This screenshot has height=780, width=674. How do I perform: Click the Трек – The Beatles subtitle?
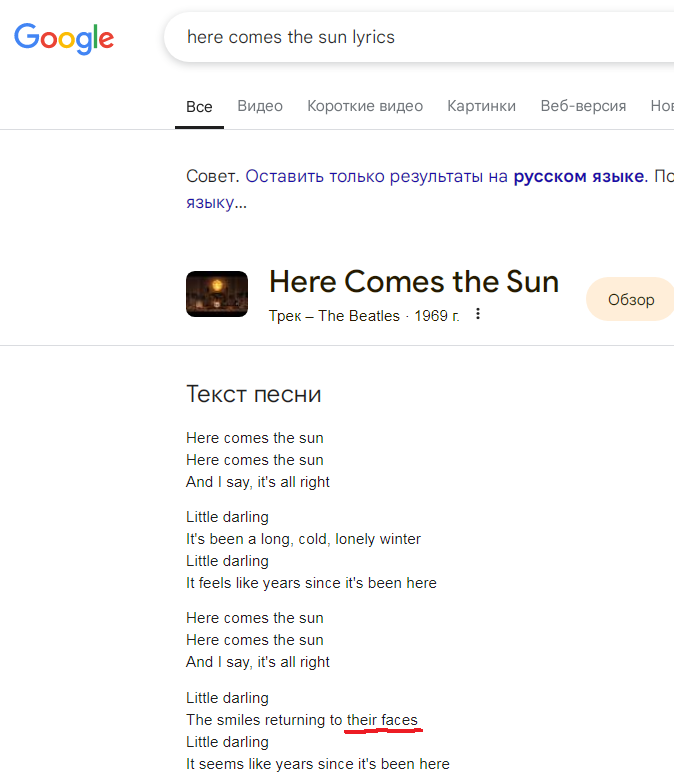pos(334,316)
